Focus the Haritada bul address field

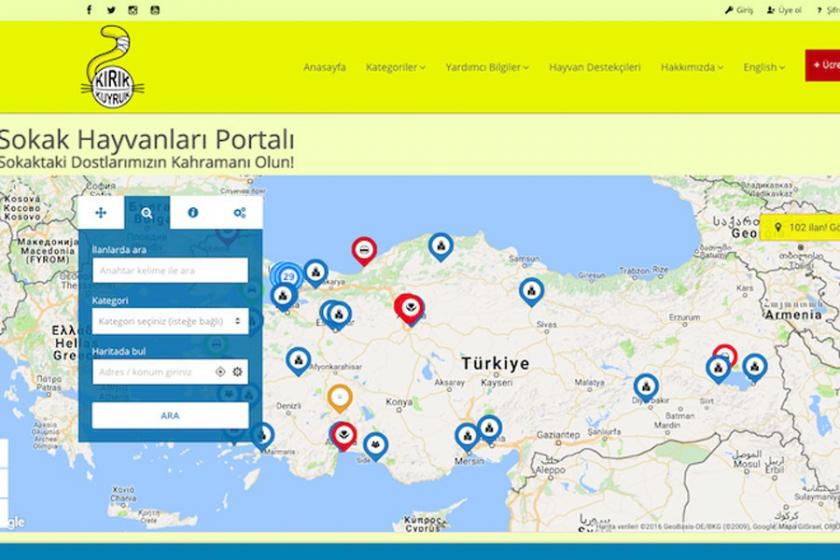pyautogui.click(x=170, y=372)
